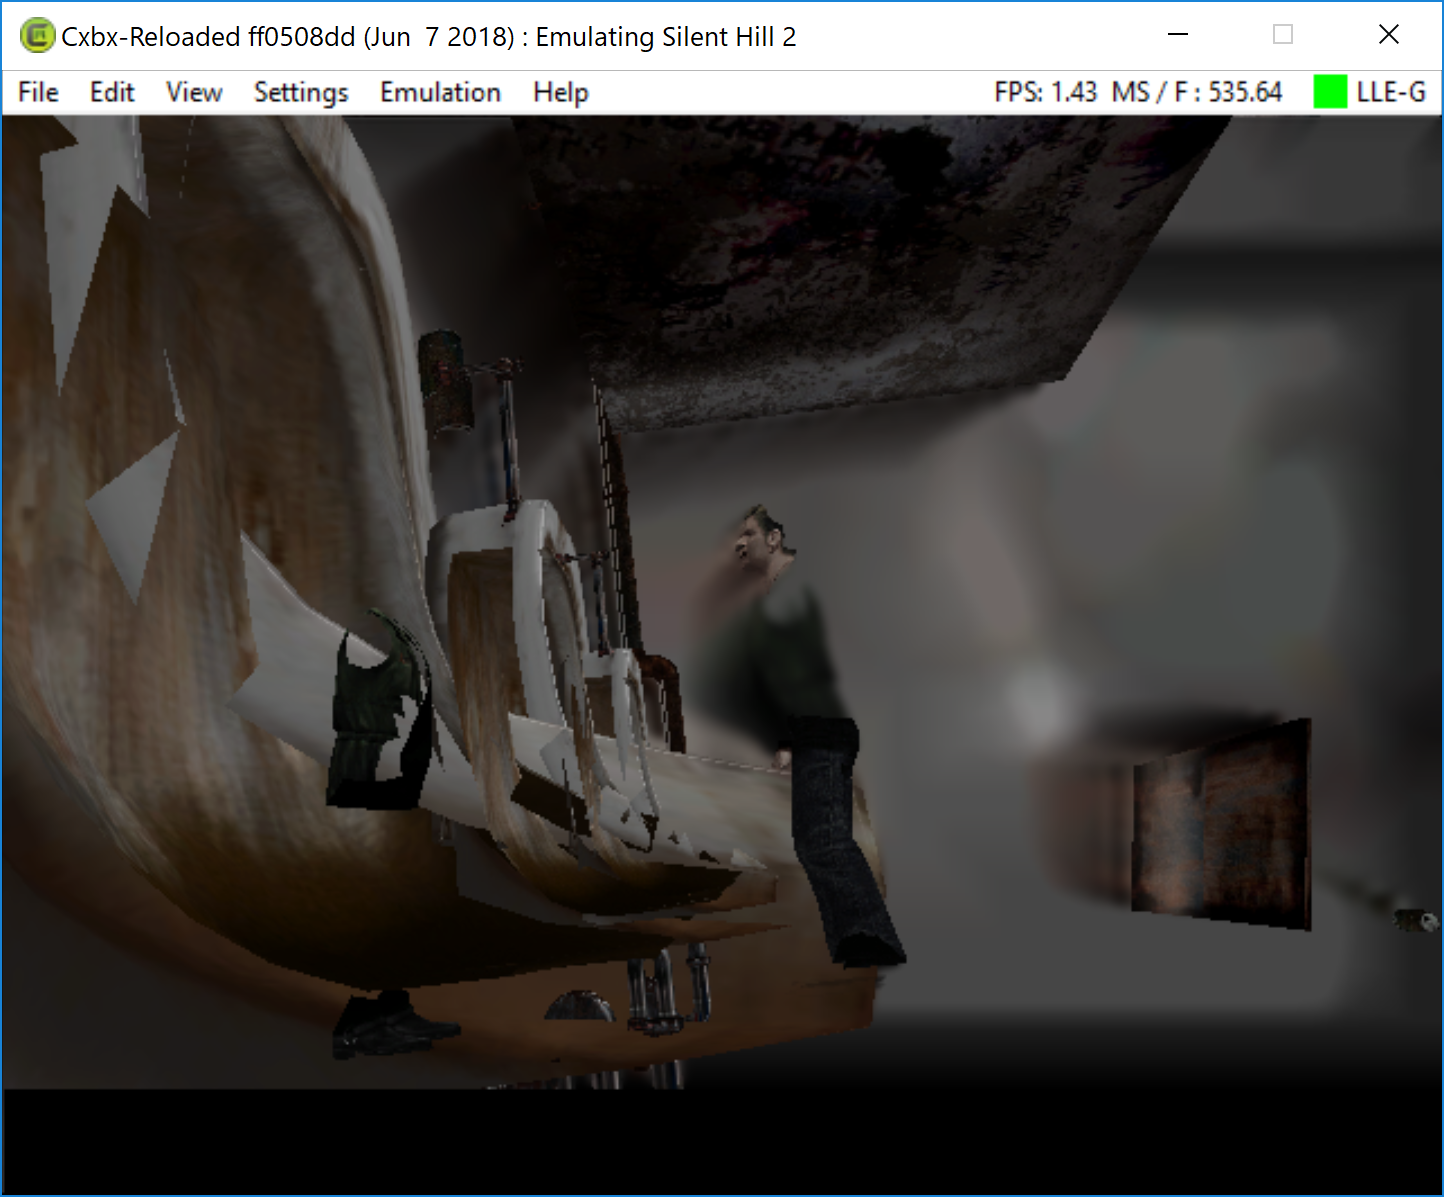Click the LLE-G status label

pos(1391,92)
